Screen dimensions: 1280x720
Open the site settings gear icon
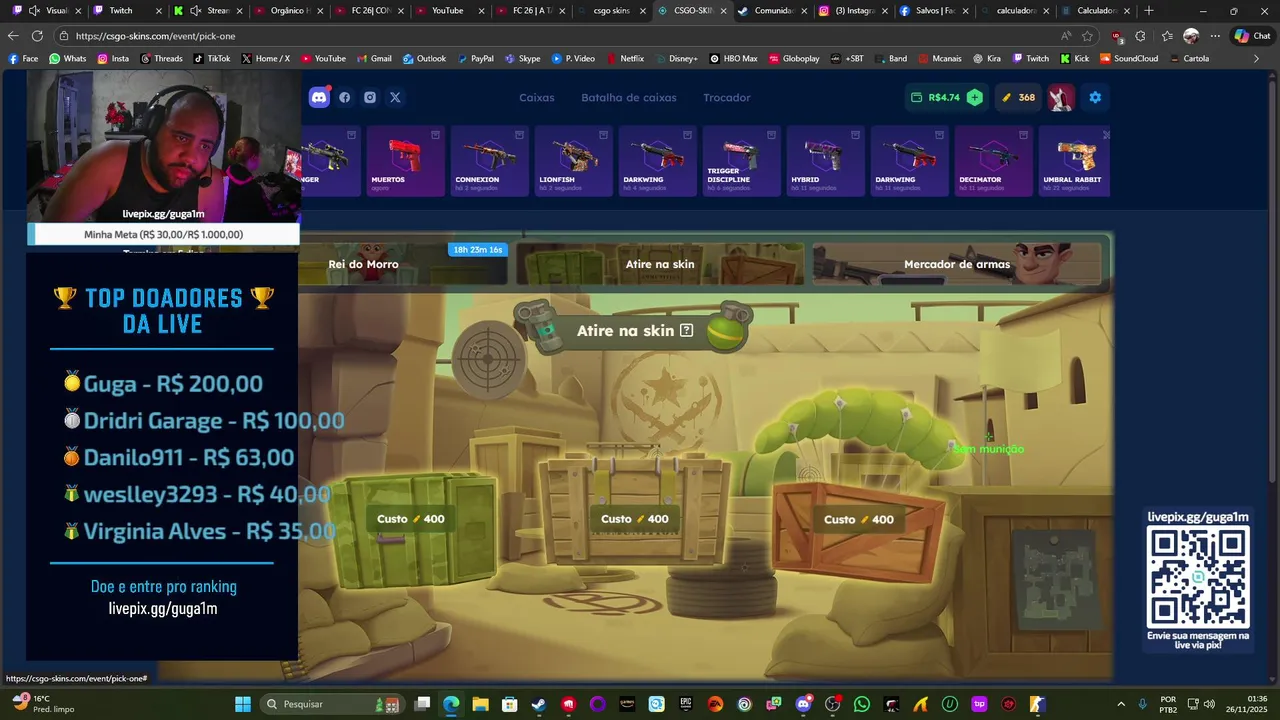click(1095, 97)
